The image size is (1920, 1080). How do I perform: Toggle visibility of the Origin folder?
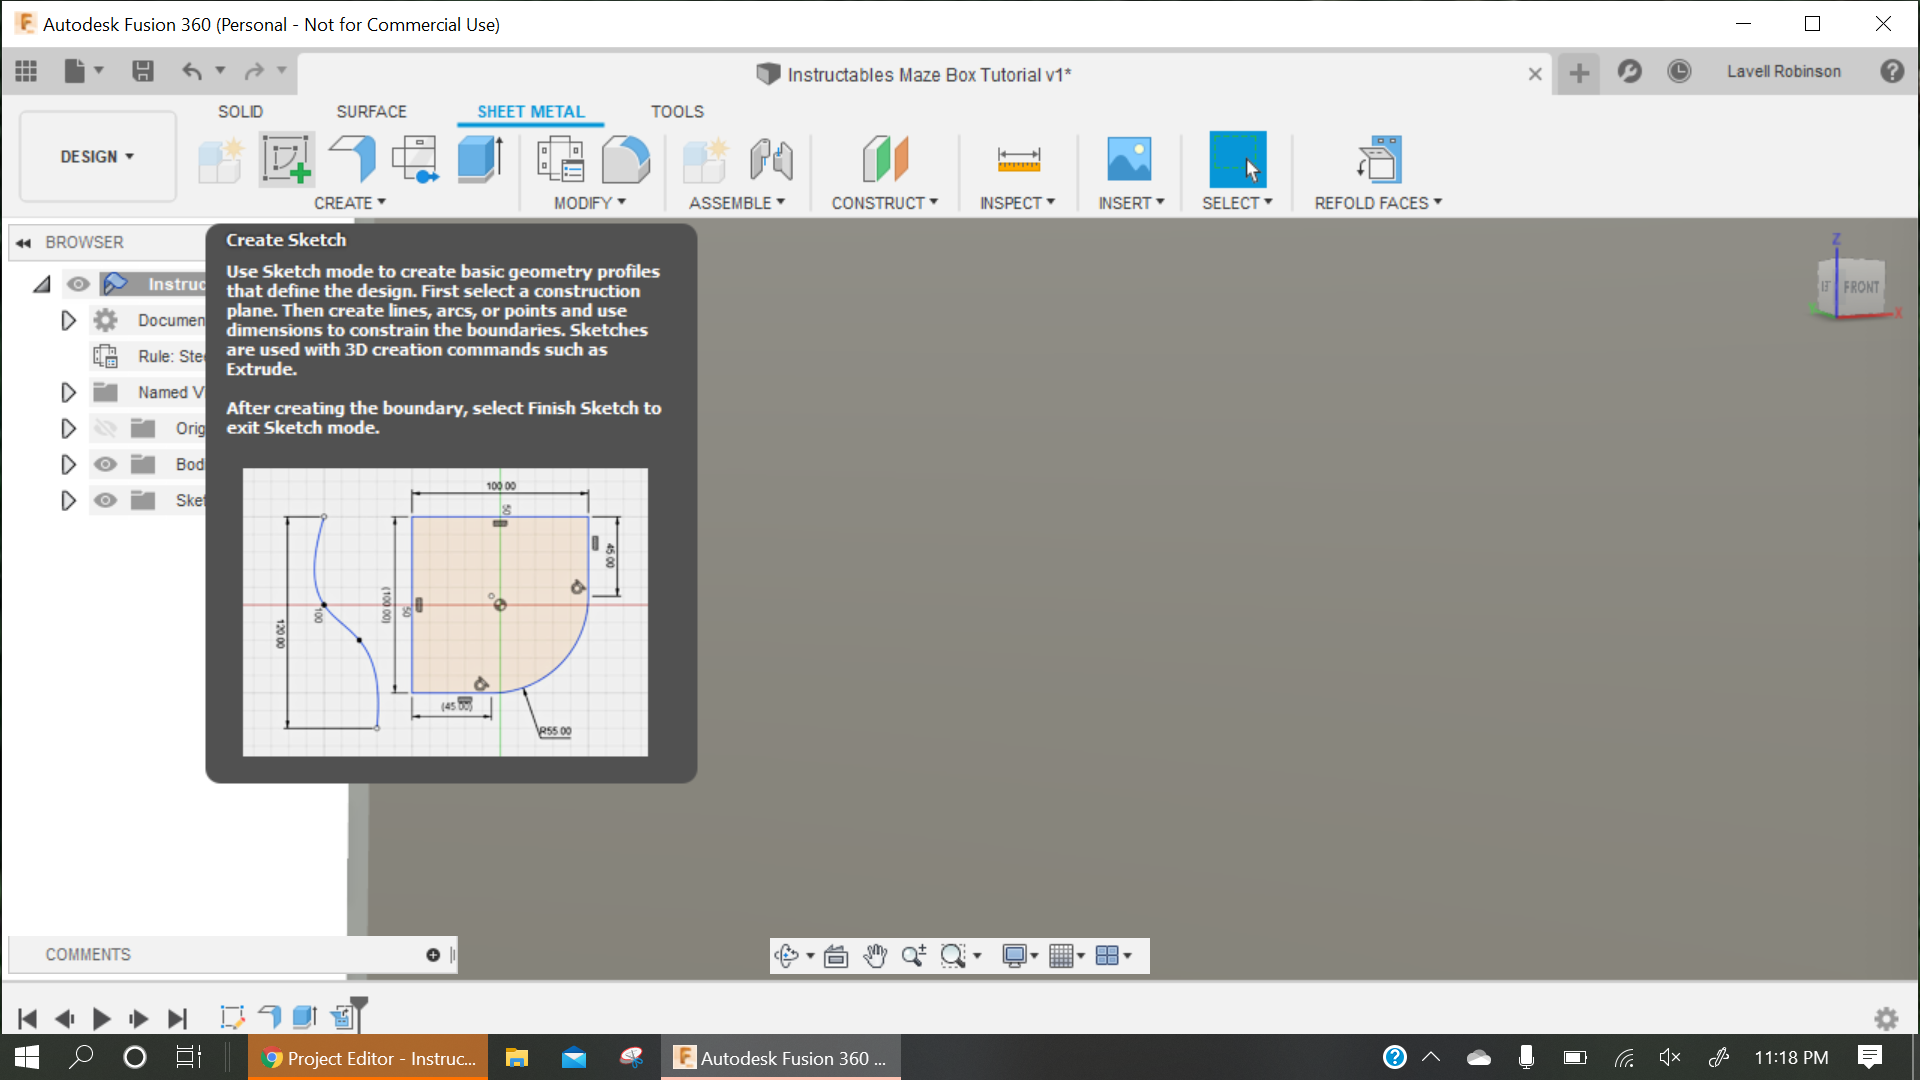pyautogui.click(x=105, y=428)
